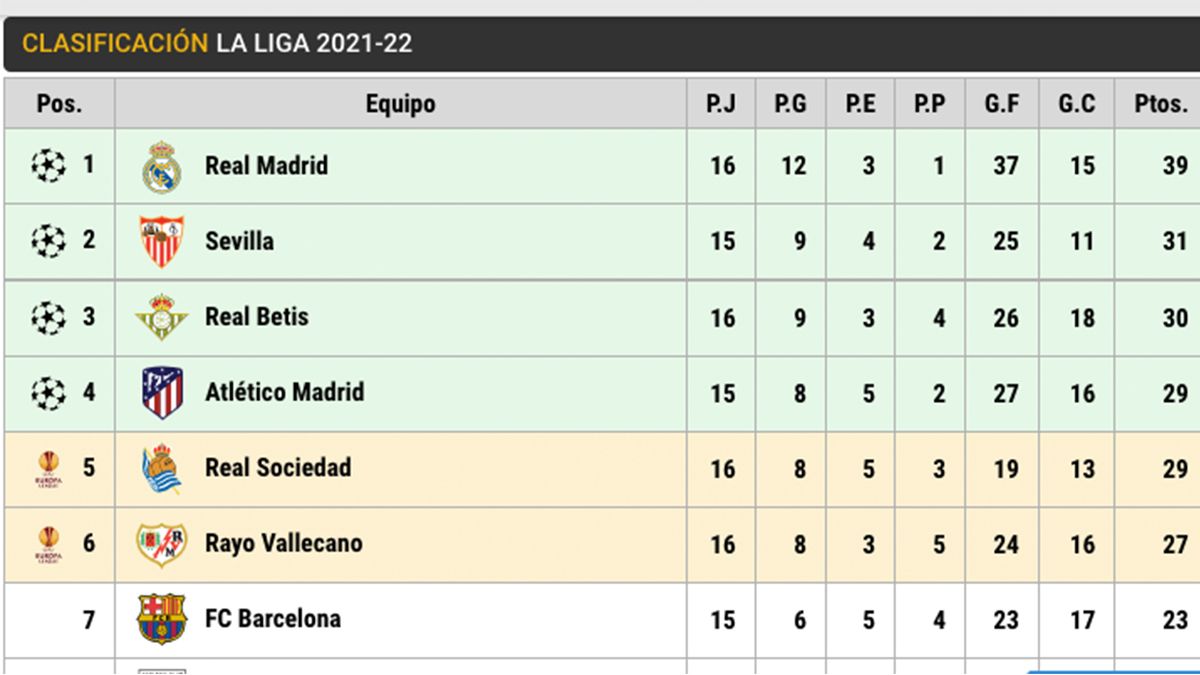Image resolution: width=1200 pixels, height=675 pixels.
Task: Click the Real Madrid crest icon
Action: pos(161,167)
